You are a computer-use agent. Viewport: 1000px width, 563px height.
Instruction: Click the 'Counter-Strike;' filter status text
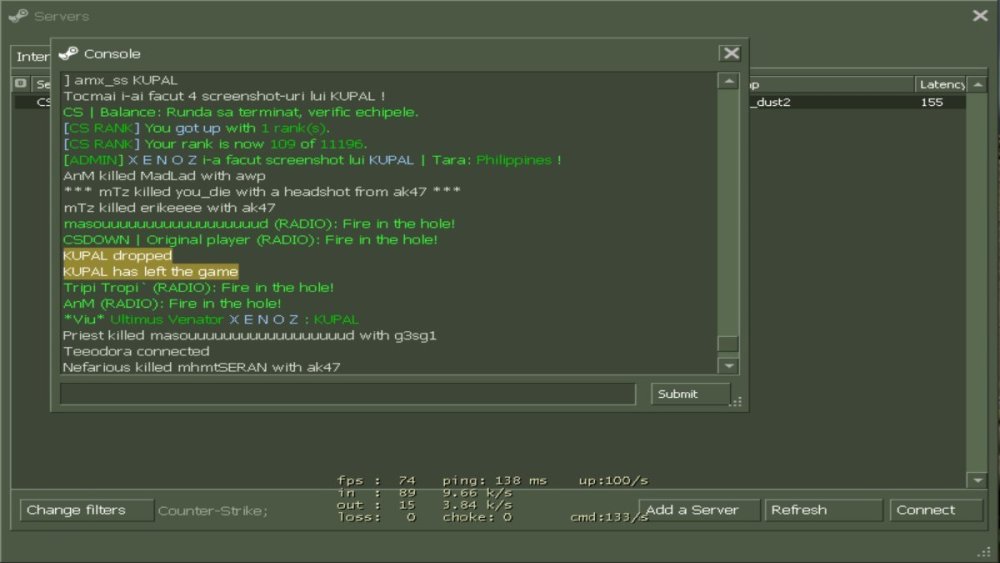213,511
